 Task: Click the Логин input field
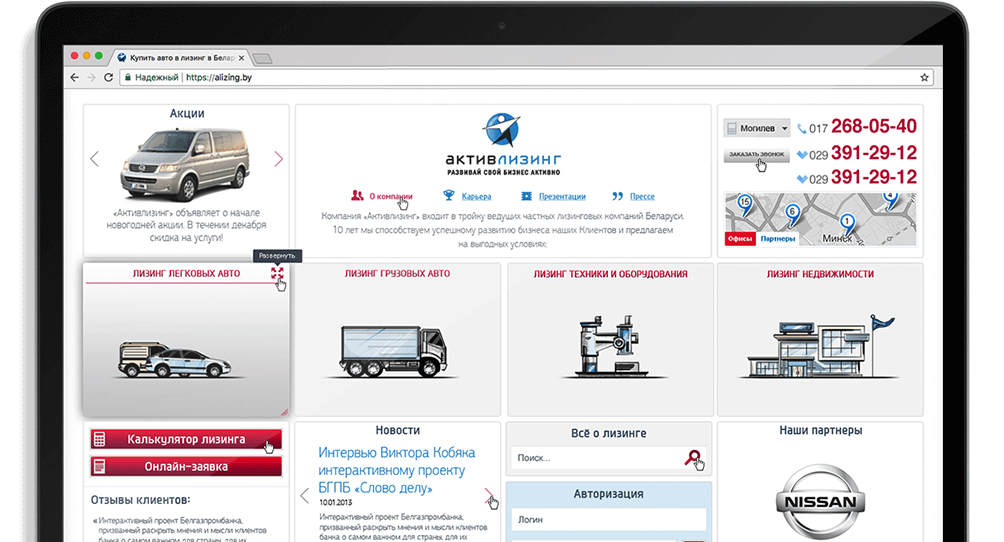tap(608, 520)
